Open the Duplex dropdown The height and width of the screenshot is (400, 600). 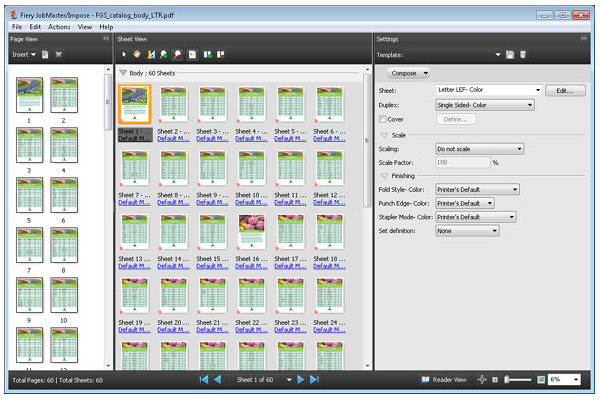click(x=484, y=105)
